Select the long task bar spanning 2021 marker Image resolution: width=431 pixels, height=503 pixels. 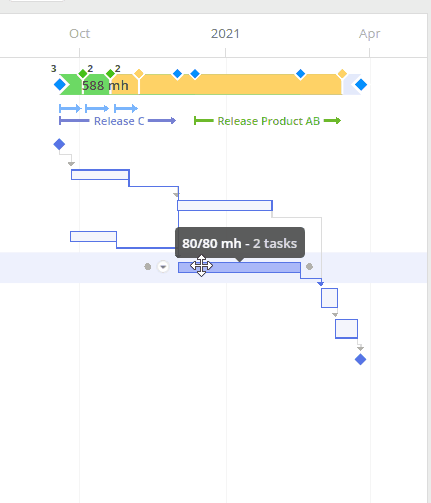pyautogui.click(x=225, y=206)
